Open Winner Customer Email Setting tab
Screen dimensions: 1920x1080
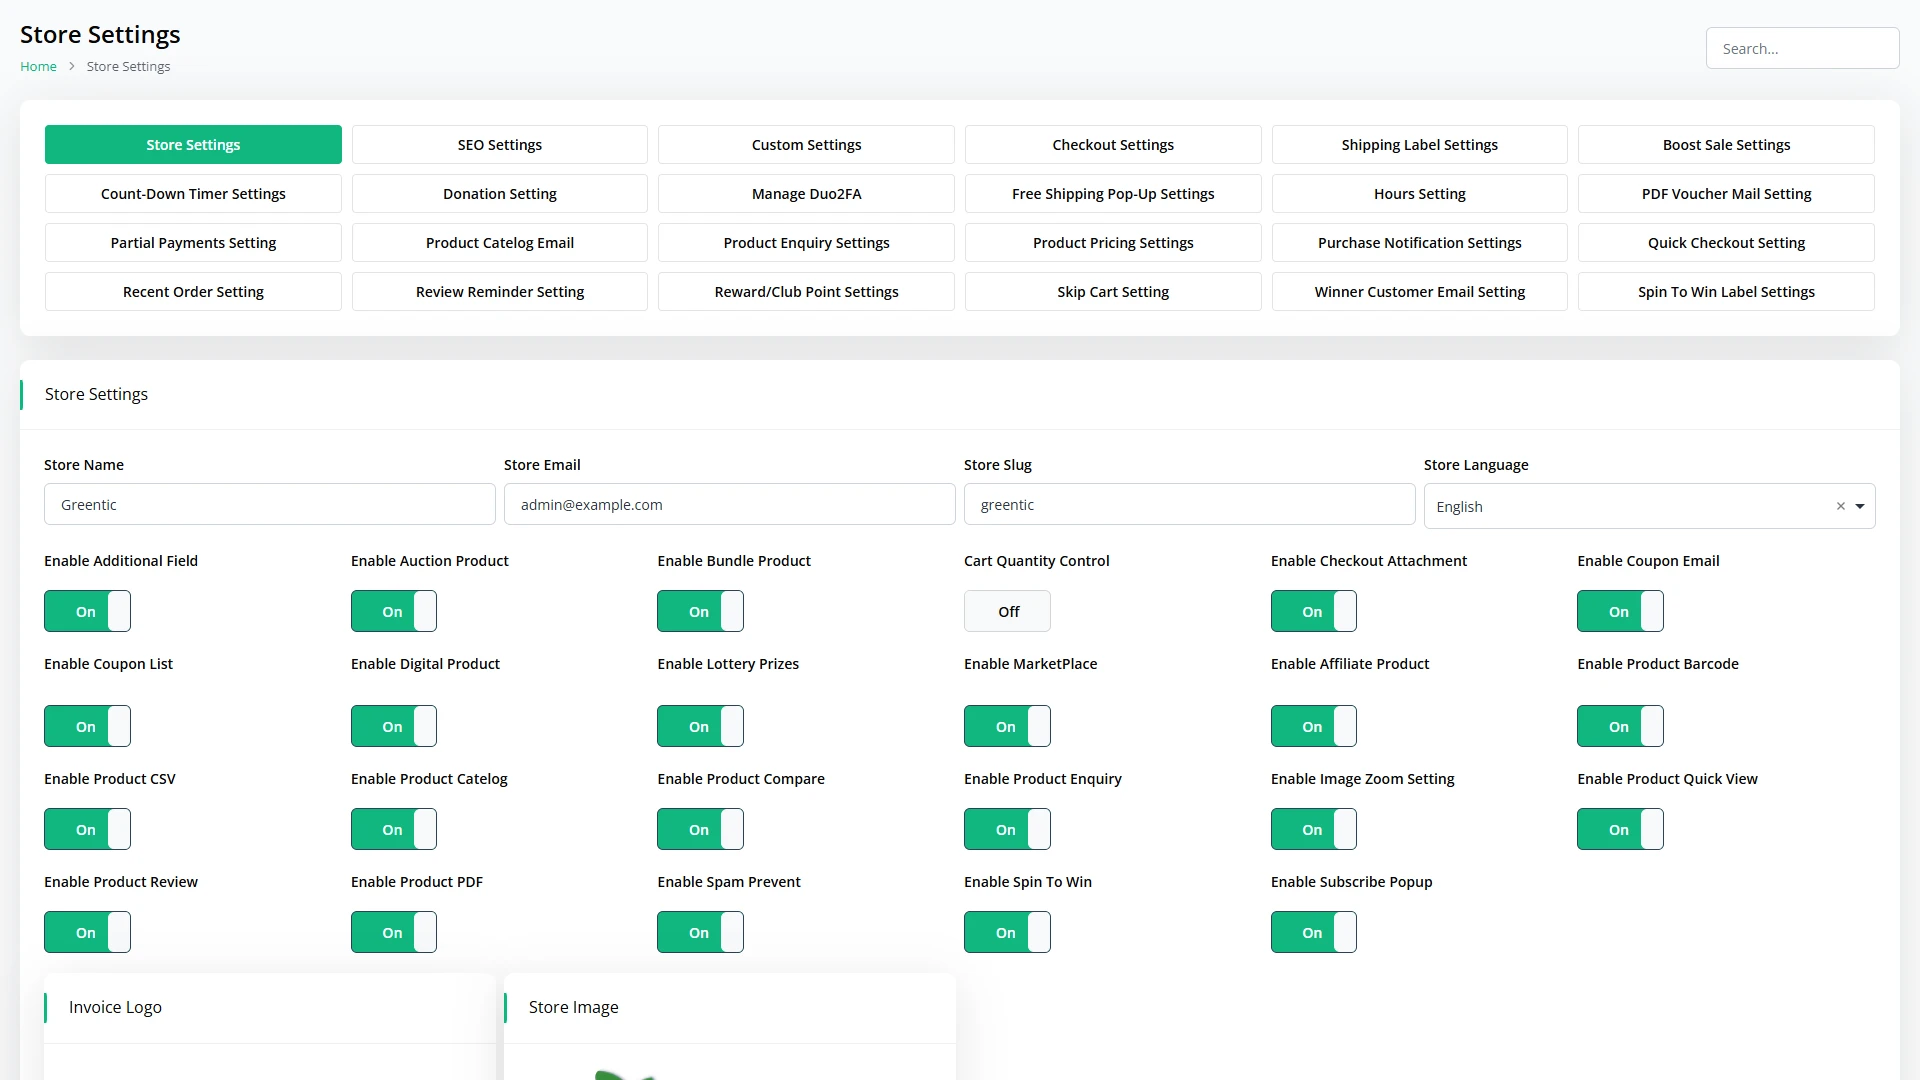[1420, 292]
